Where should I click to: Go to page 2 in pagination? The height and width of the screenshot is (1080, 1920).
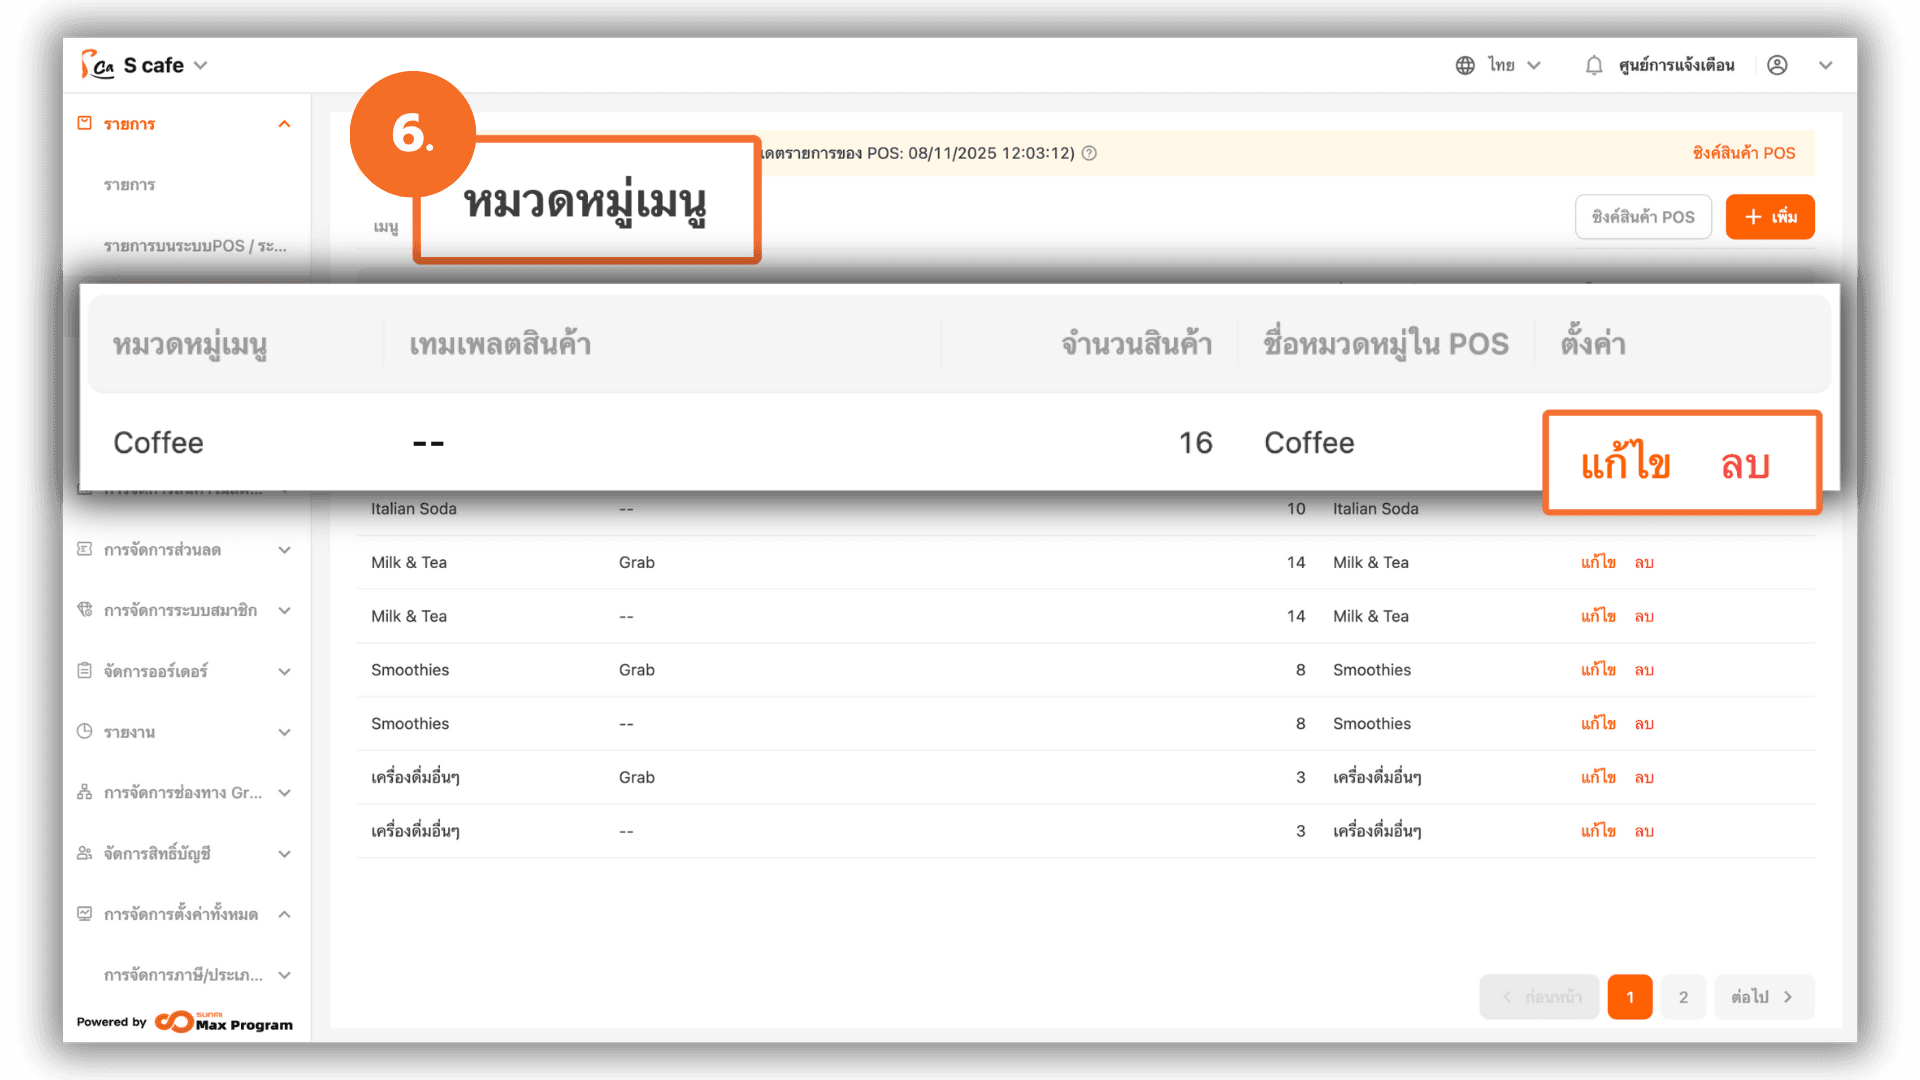1683,997
